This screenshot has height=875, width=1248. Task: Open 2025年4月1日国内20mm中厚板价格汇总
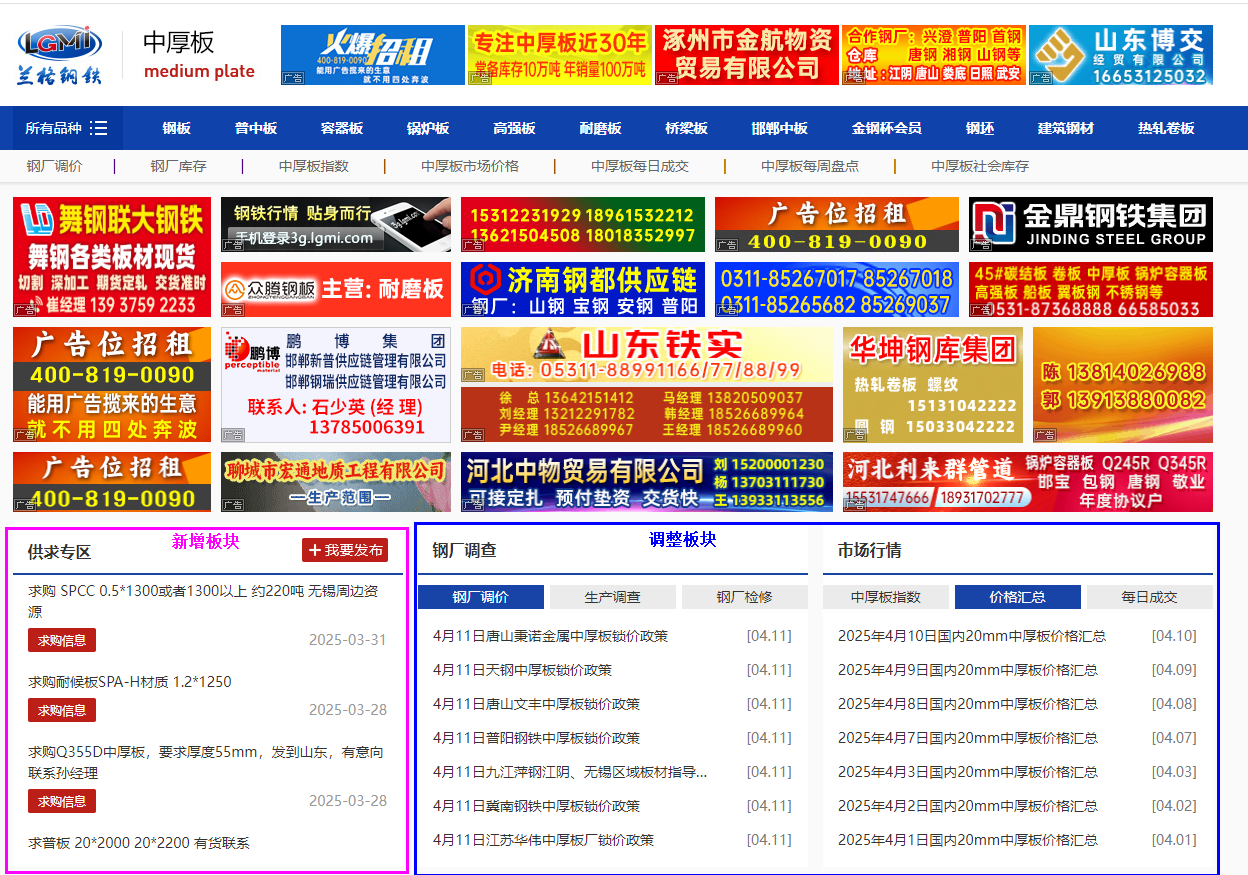[968, 840]
